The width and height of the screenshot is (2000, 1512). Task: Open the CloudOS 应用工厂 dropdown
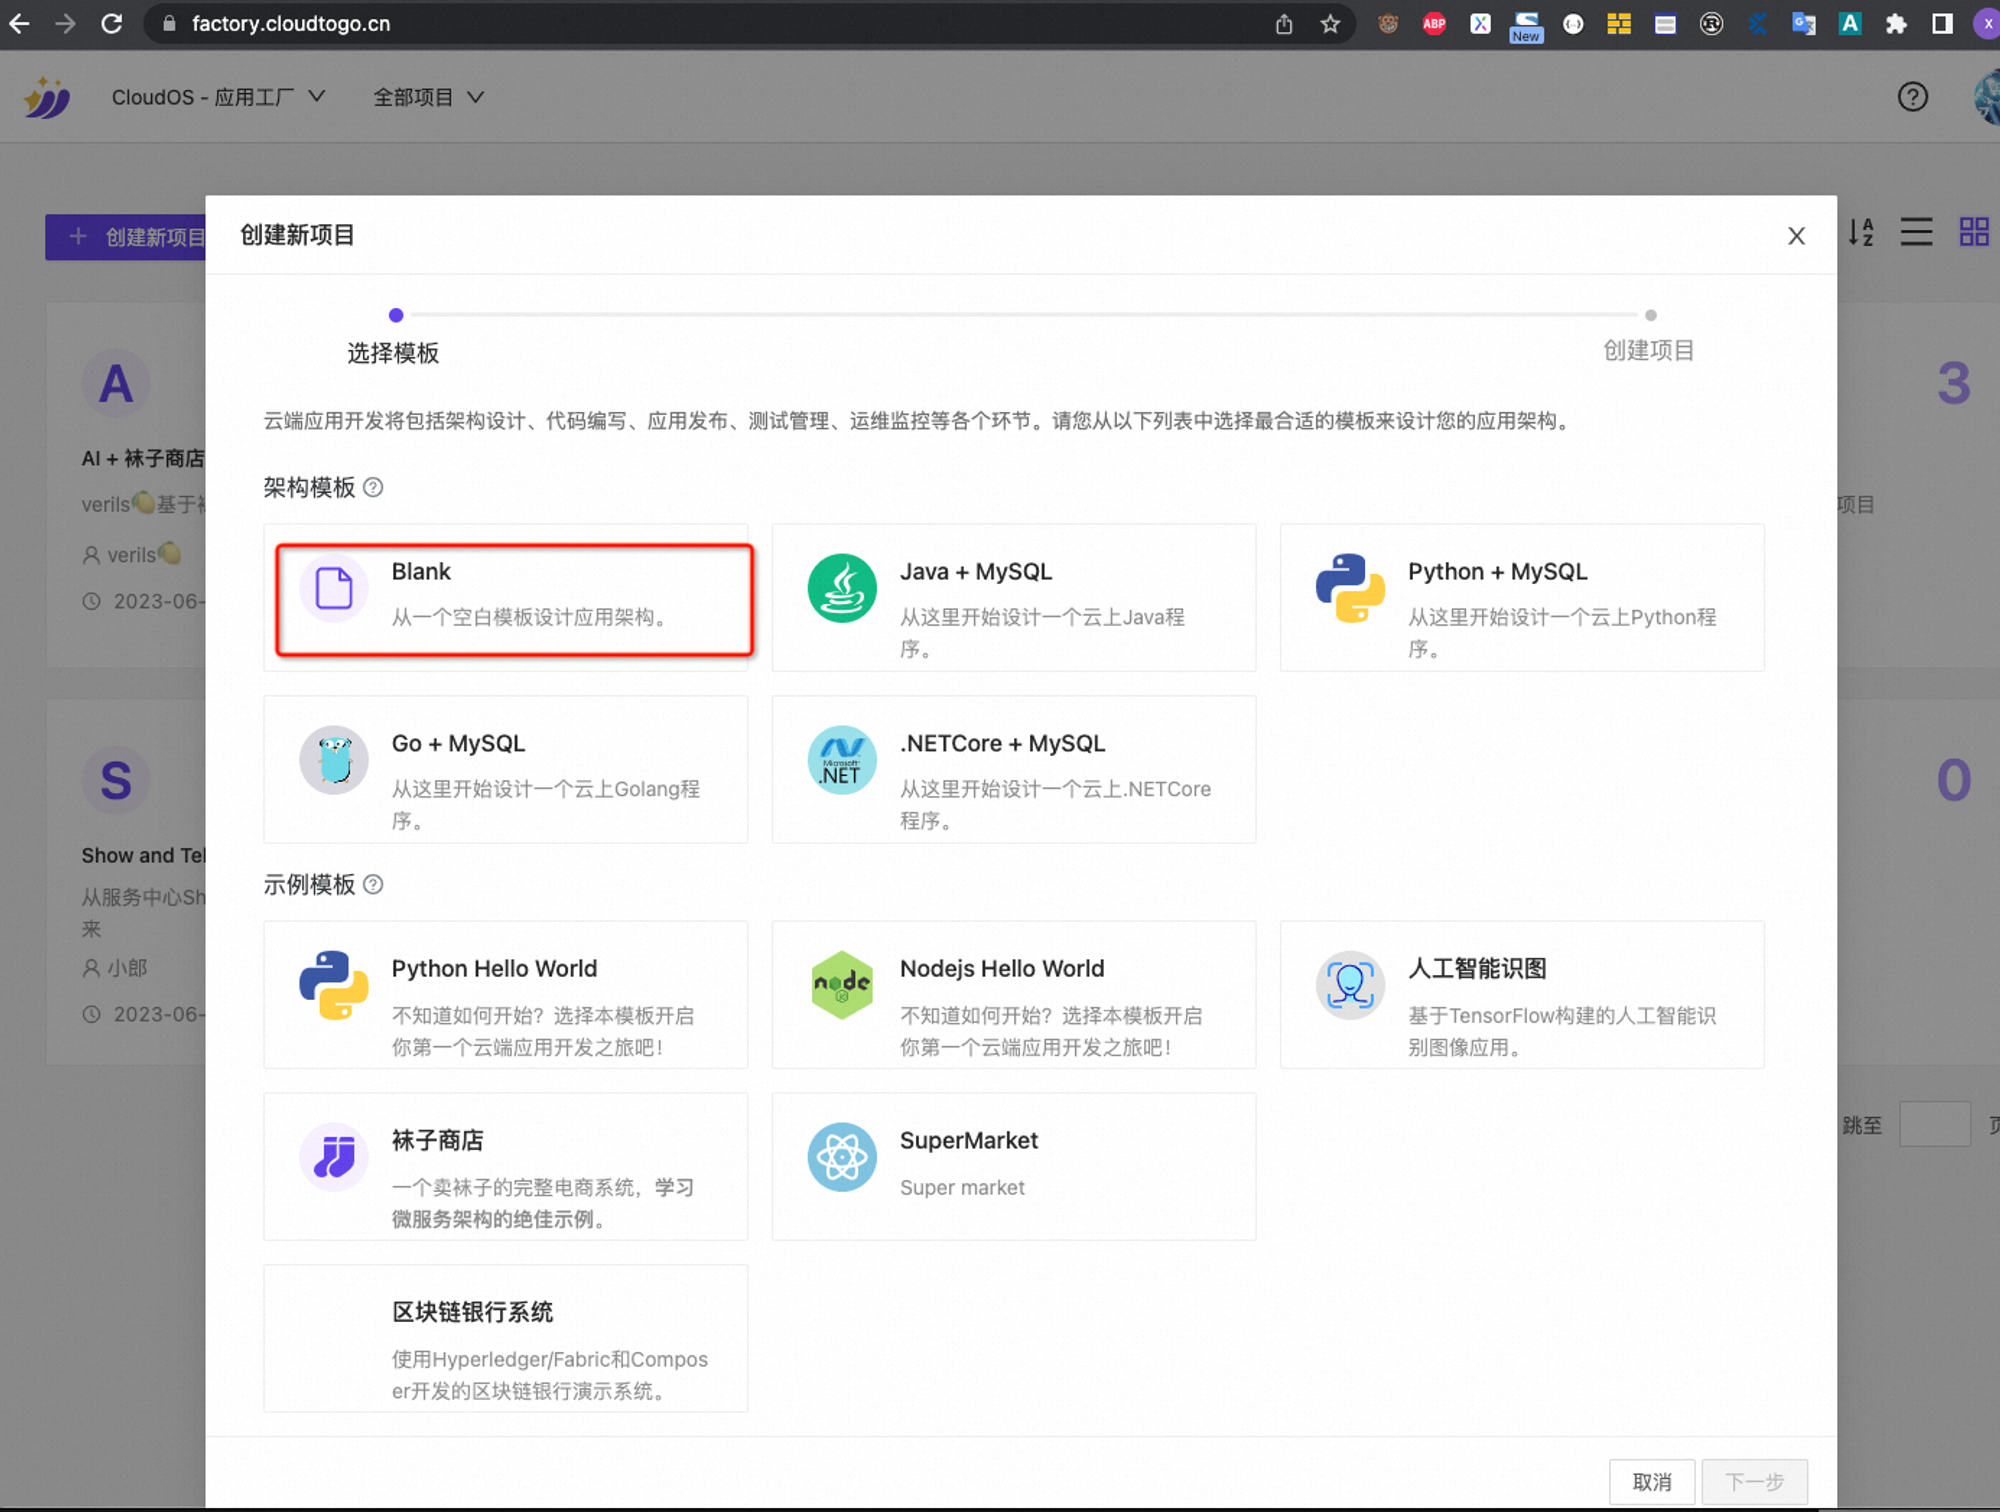(218, 96)
